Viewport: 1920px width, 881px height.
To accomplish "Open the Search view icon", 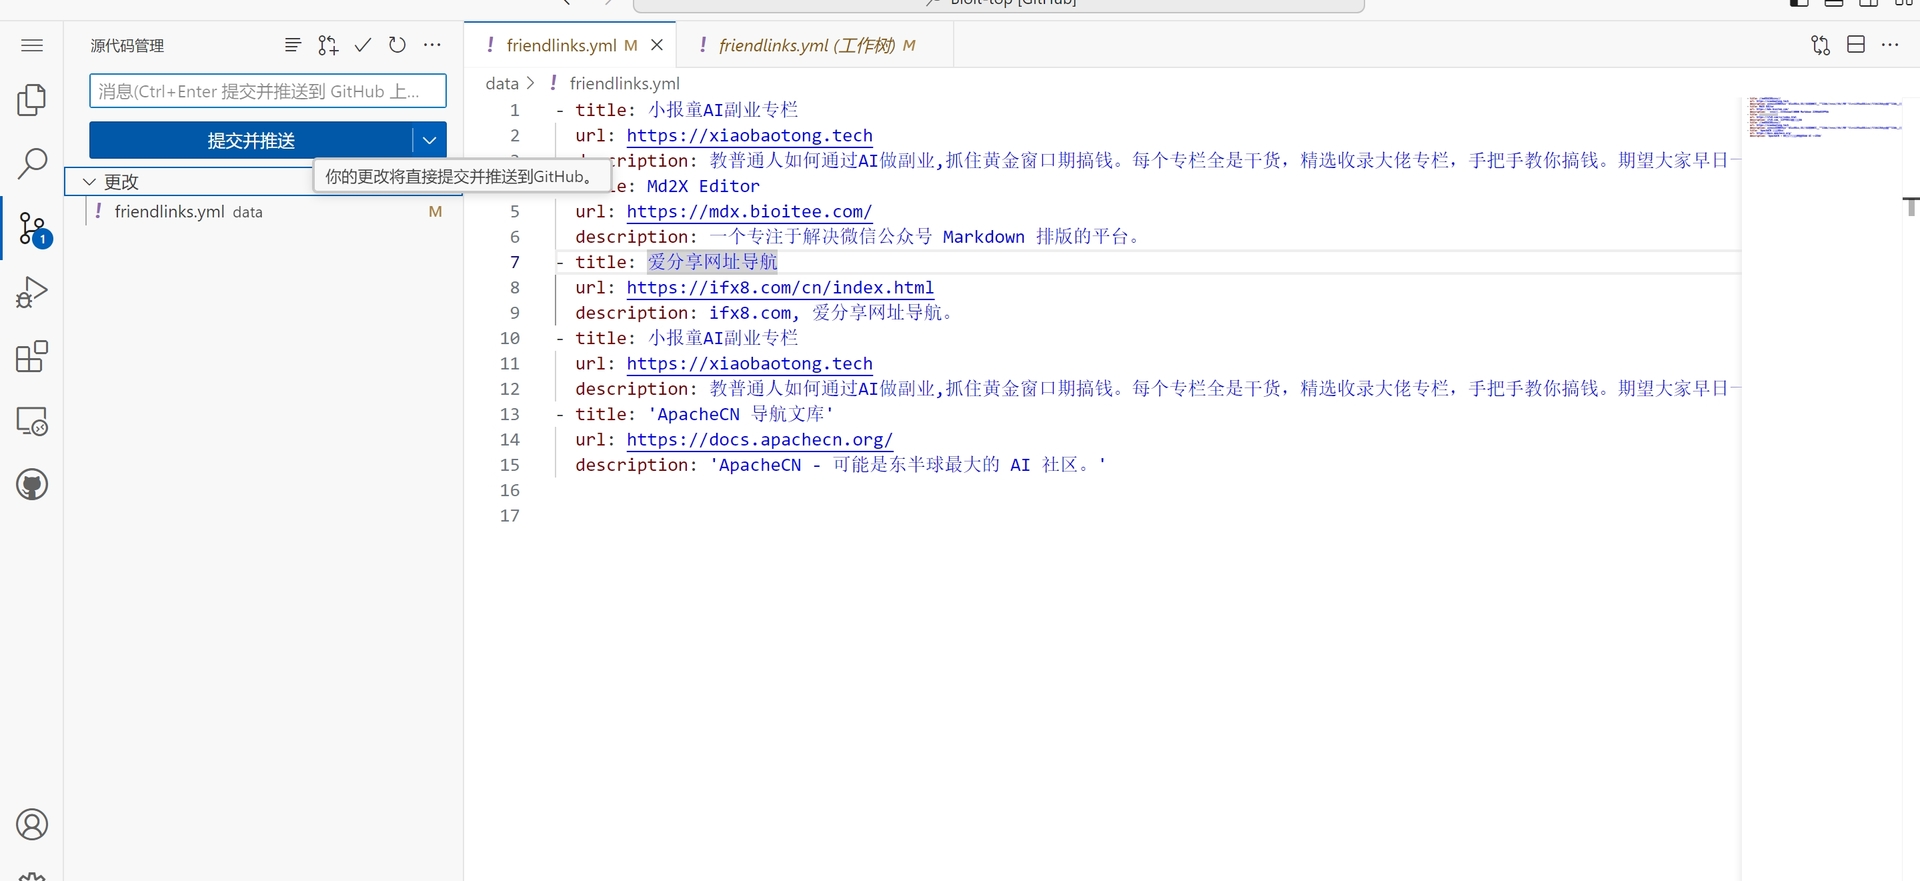I will (32, 163).
